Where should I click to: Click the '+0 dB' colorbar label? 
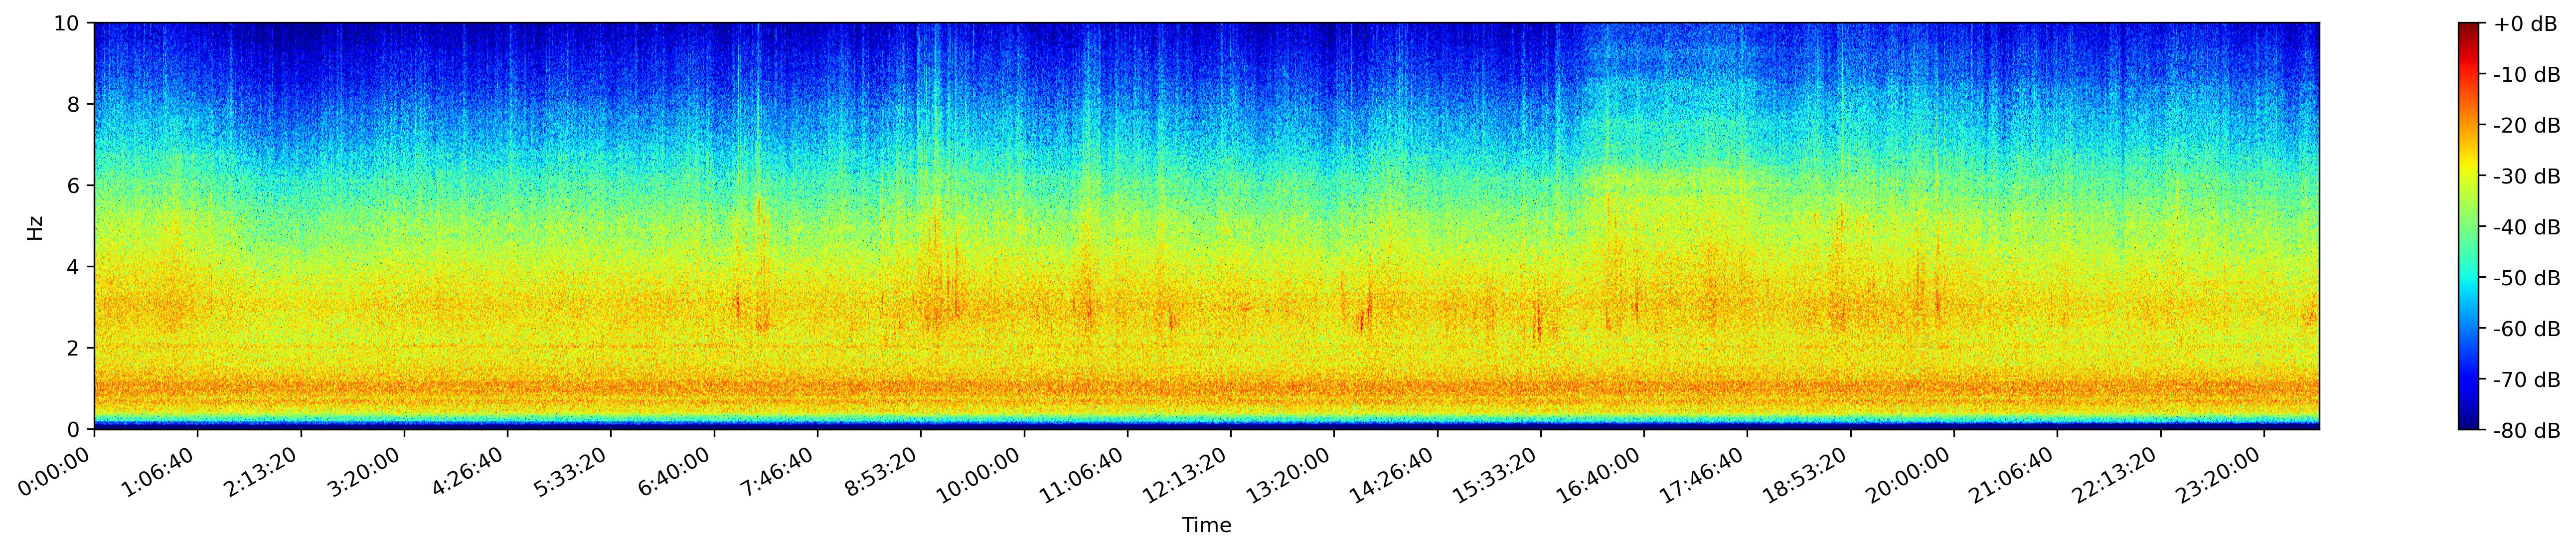(2525, 24)
